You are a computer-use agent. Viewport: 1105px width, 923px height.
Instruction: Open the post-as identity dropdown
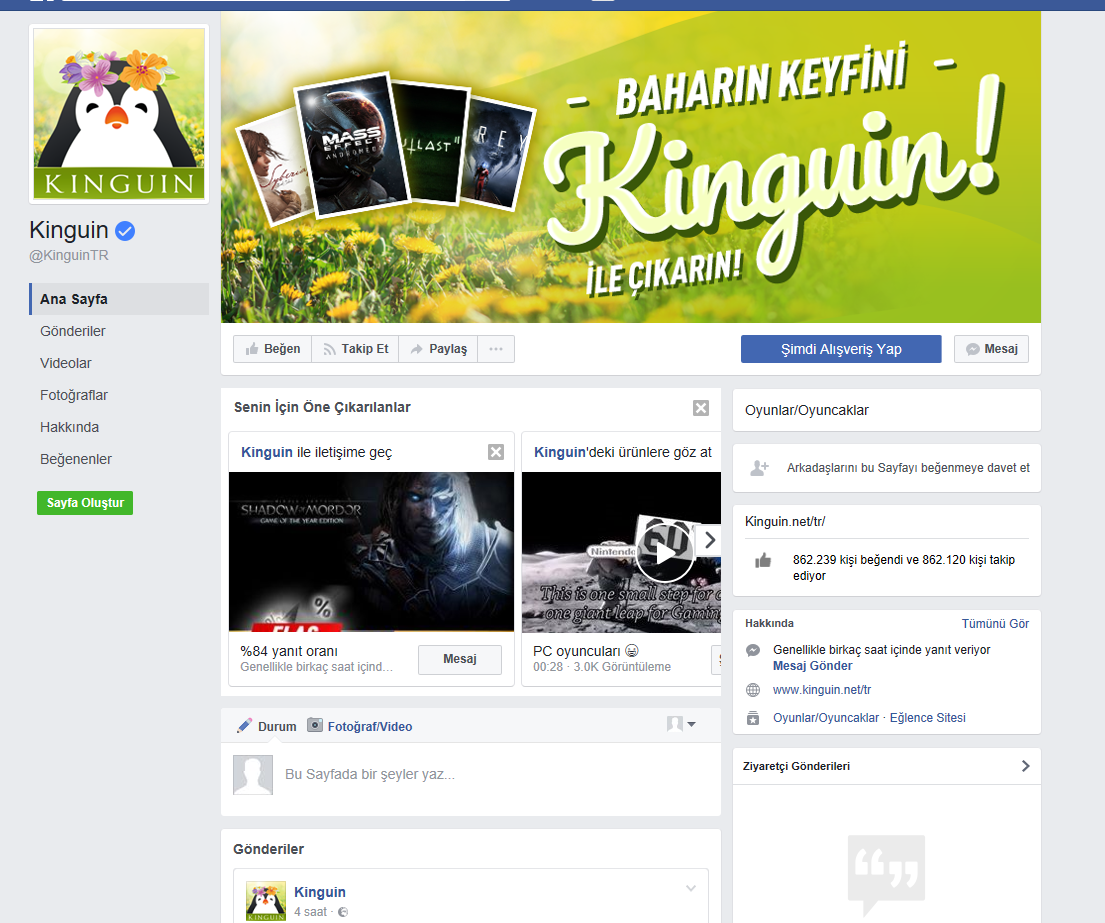click(x=681, y=724)
